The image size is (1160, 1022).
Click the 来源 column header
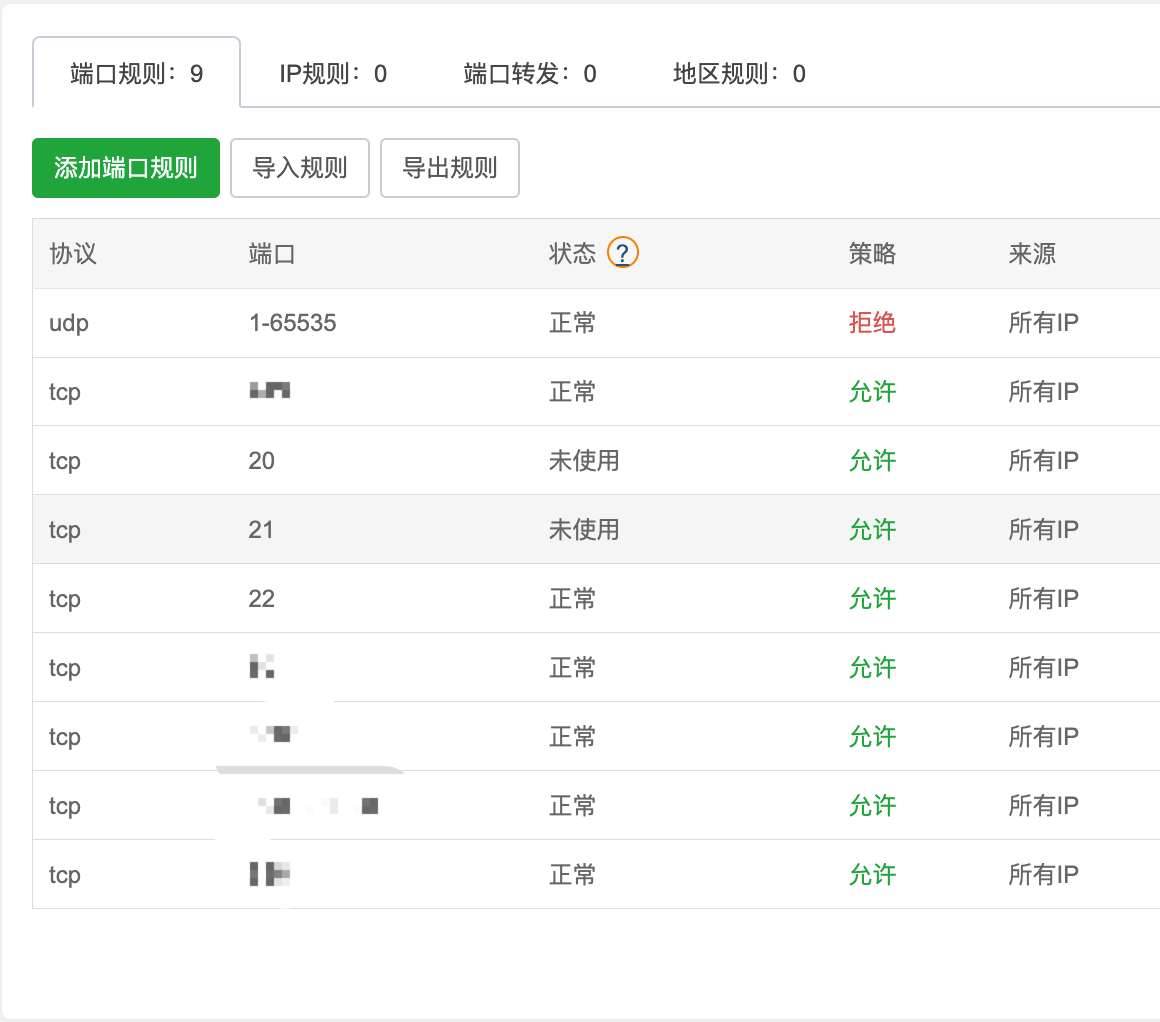[x=1030, y=254]
